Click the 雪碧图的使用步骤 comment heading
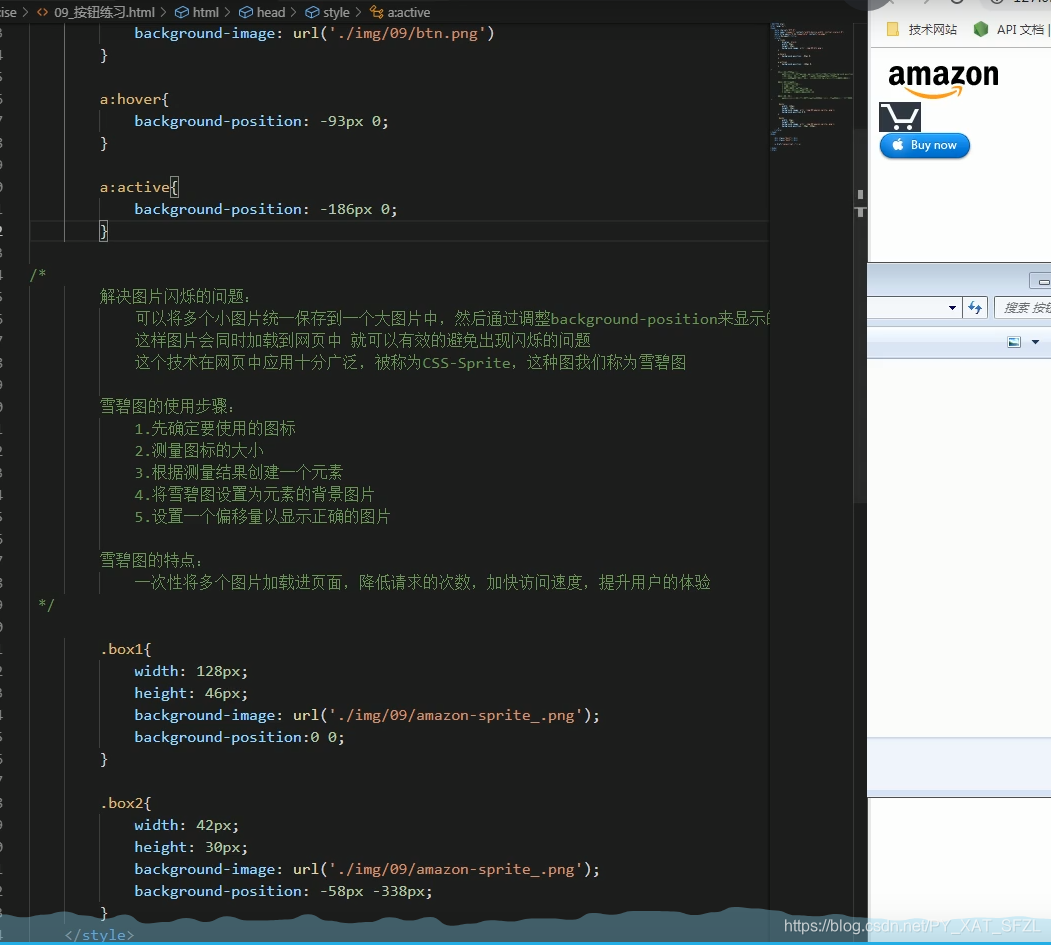Viewport: 1051px width, 945px height. pyautogui.click(x=167, y=406)
